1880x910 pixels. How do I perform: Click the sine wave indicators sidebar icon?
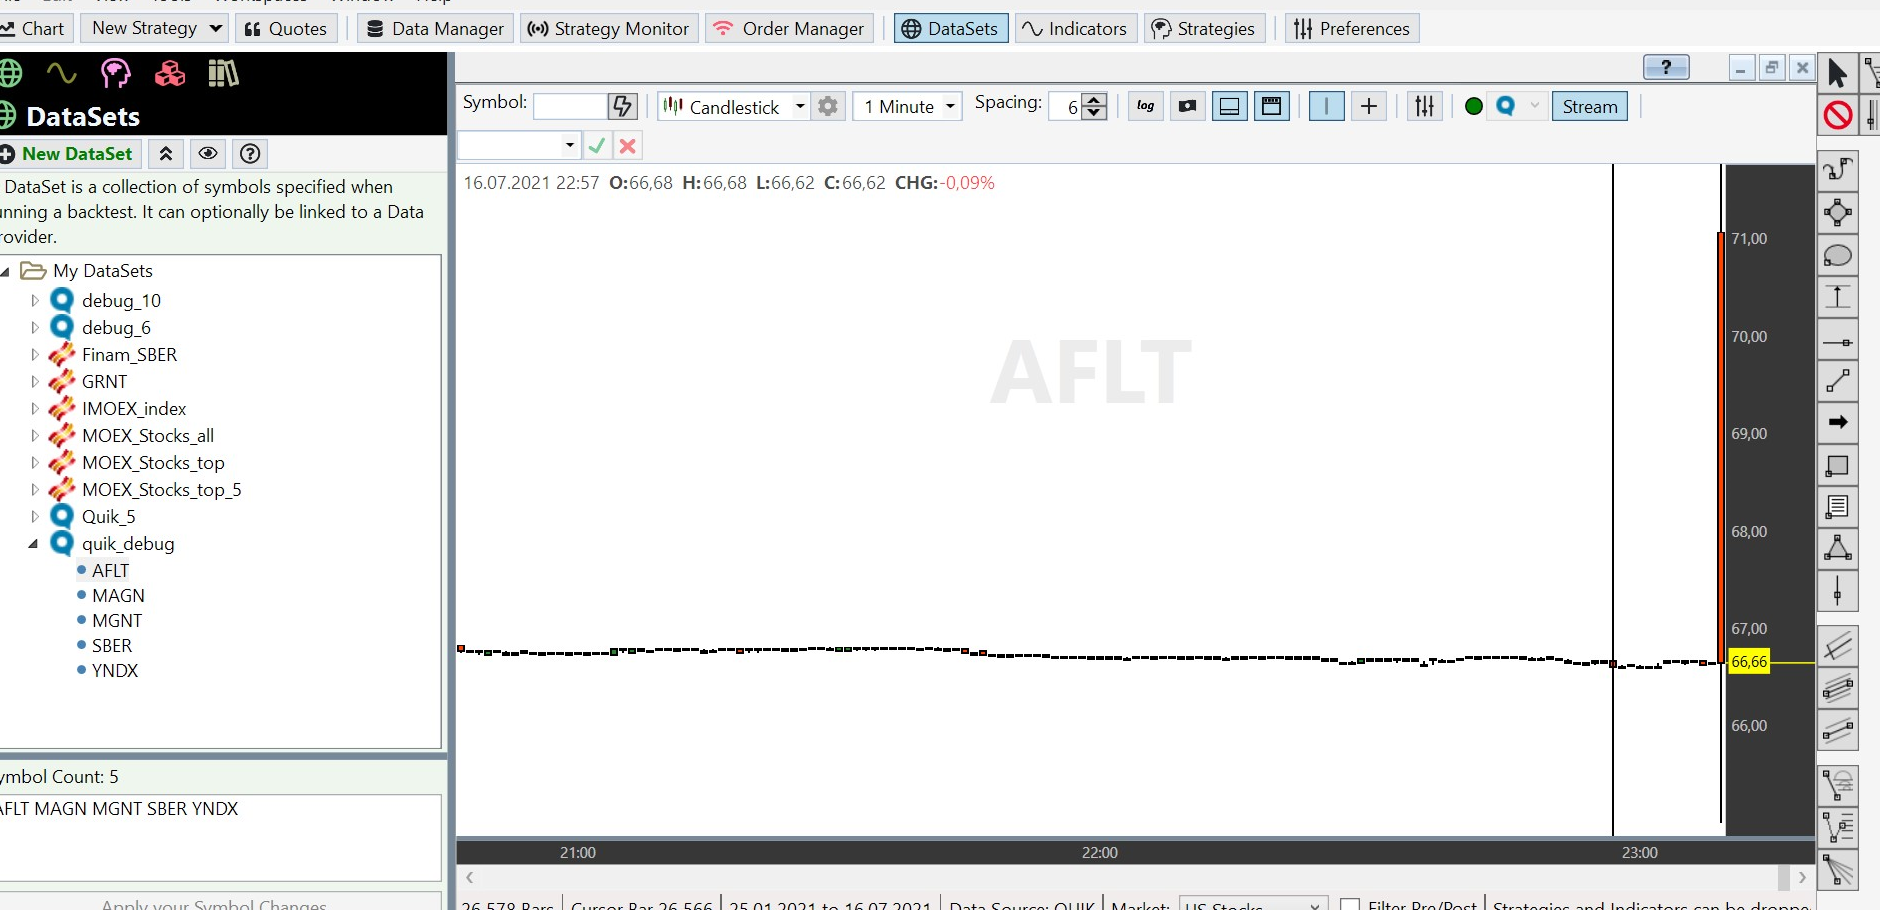point(61,73)
